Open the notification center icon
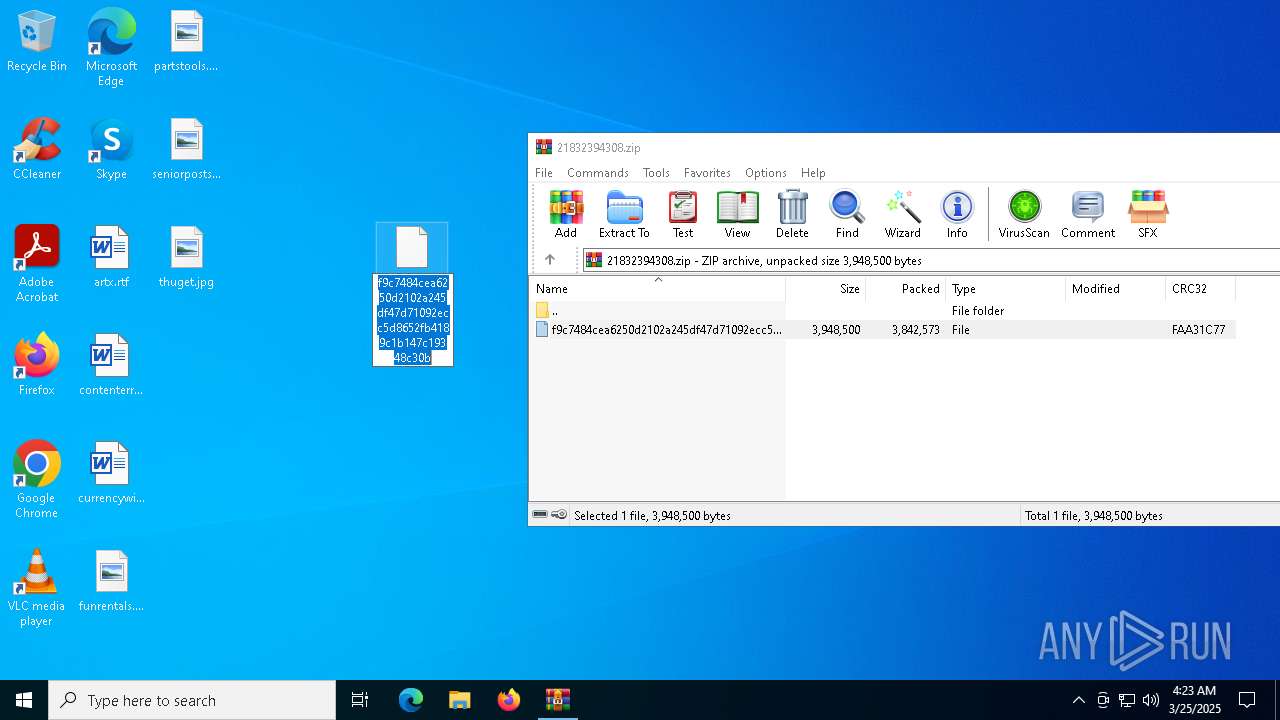1280x720 pixels. click(1247, 700)
